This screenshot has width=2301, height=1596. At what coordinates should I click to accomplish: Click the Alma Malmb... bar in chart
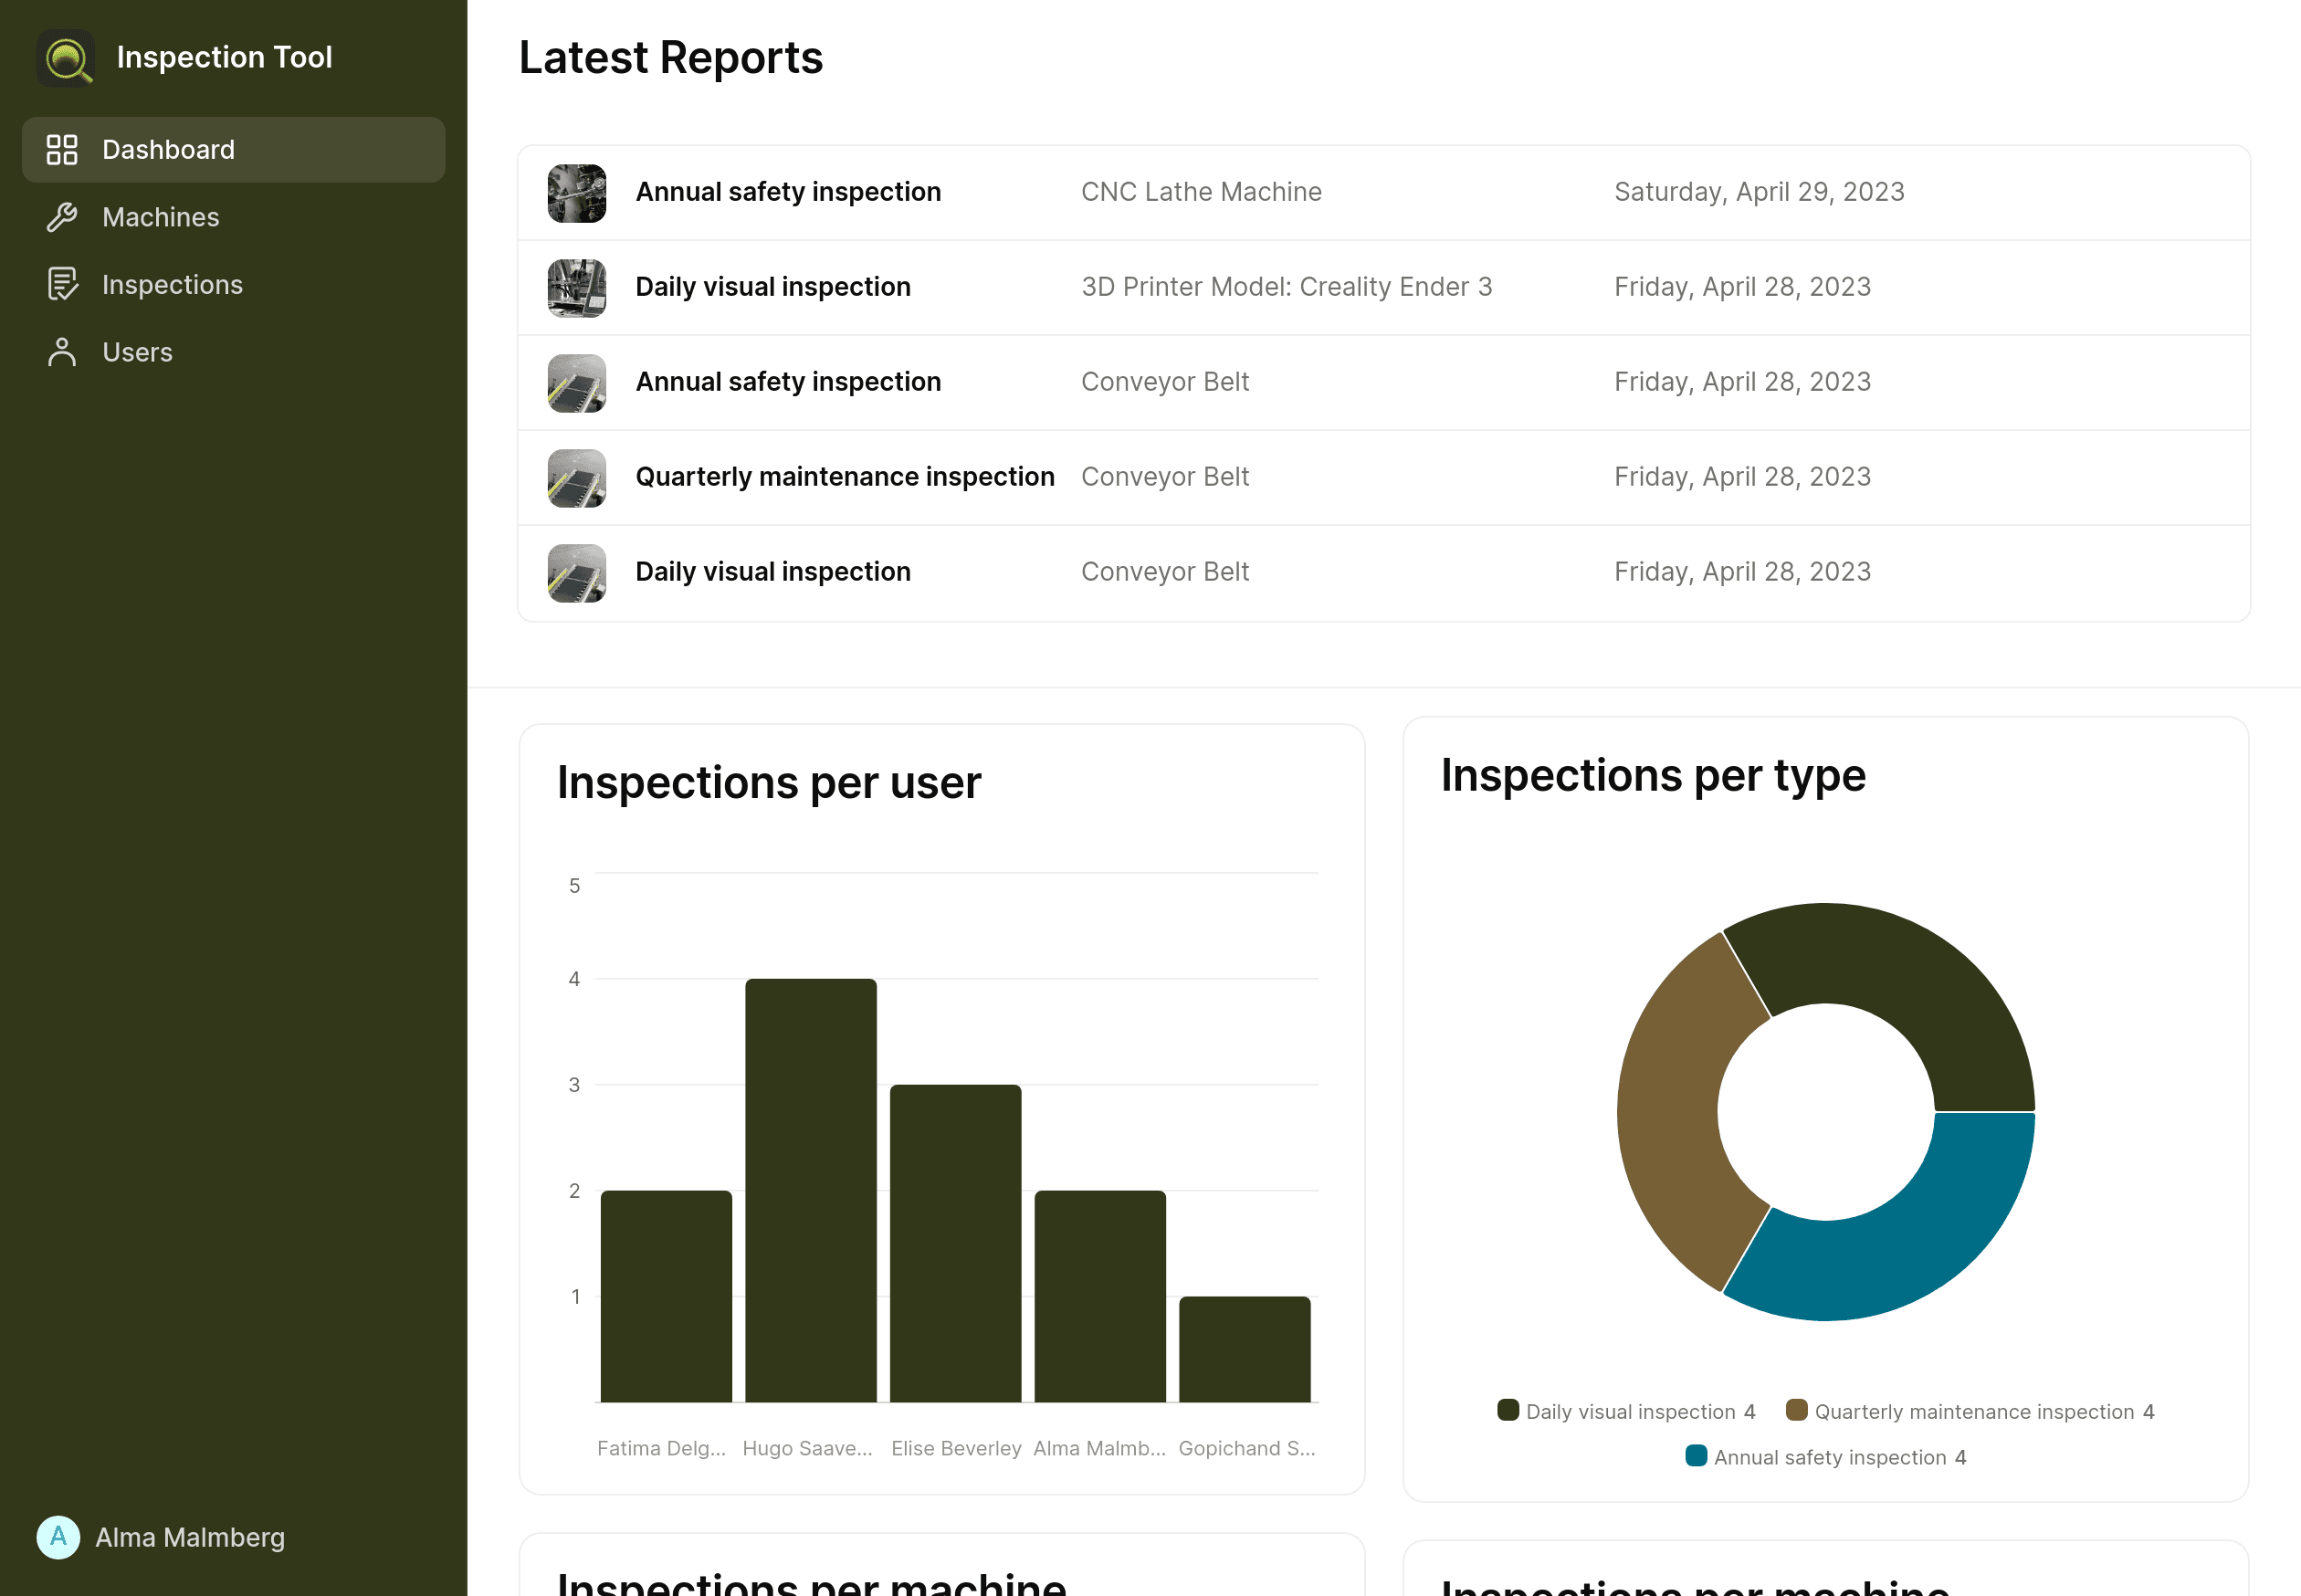[1100, 1296]
